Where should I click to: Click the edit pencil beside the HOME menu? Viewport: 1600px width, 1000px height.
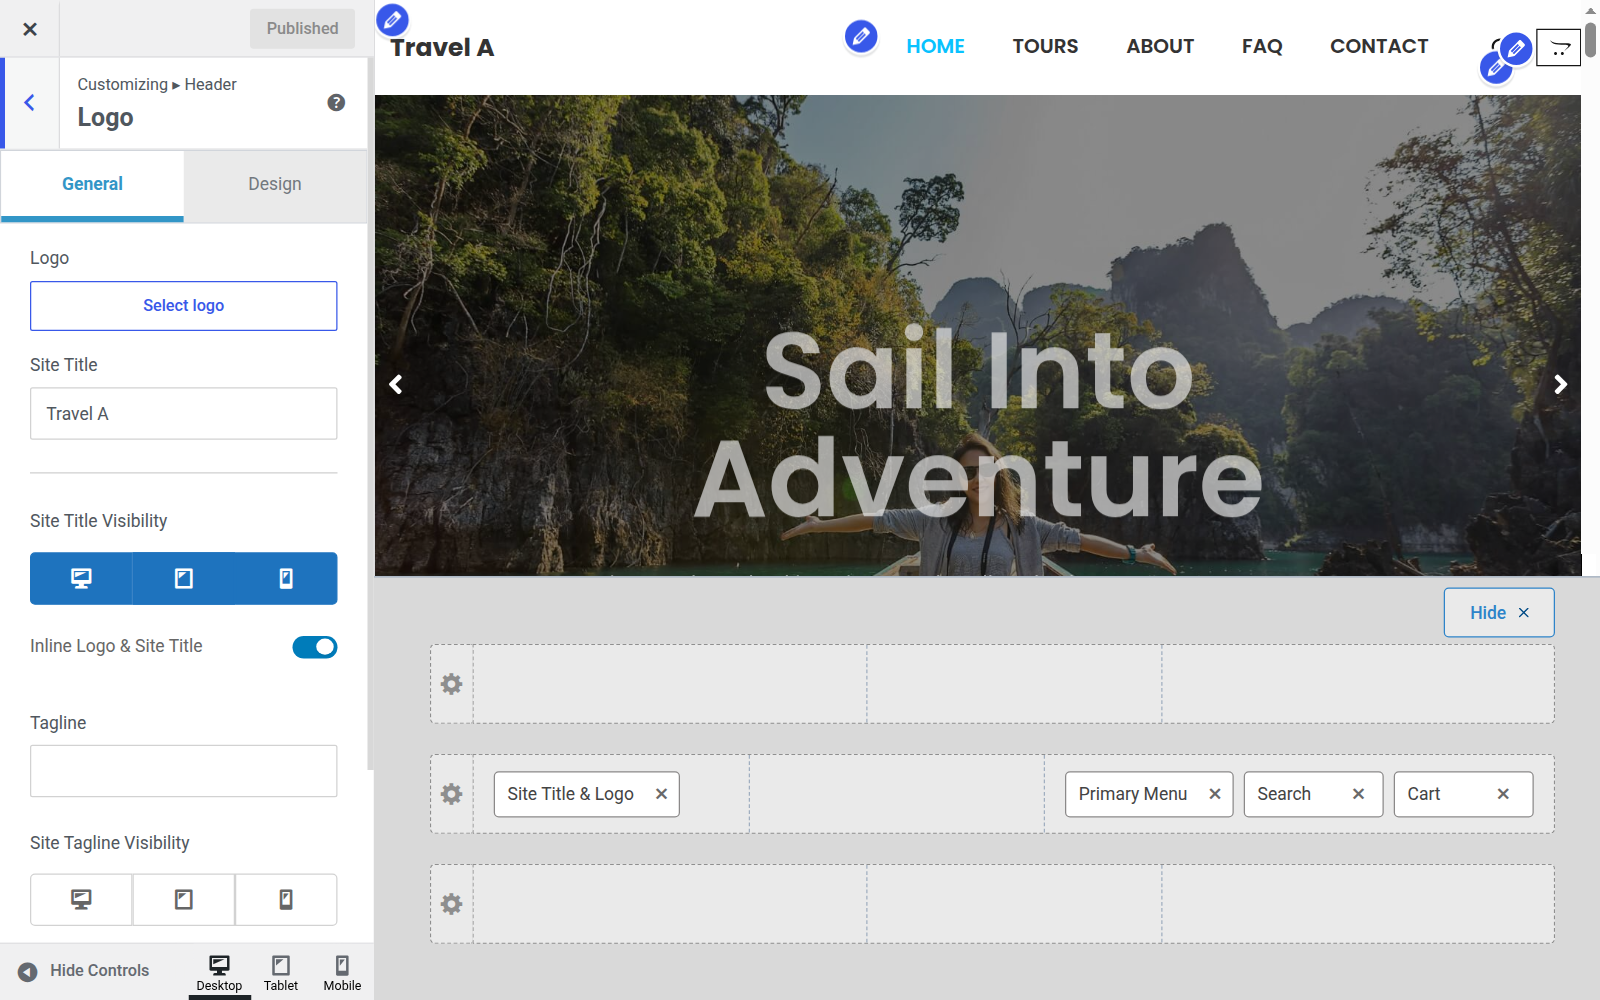coord(861,37)
